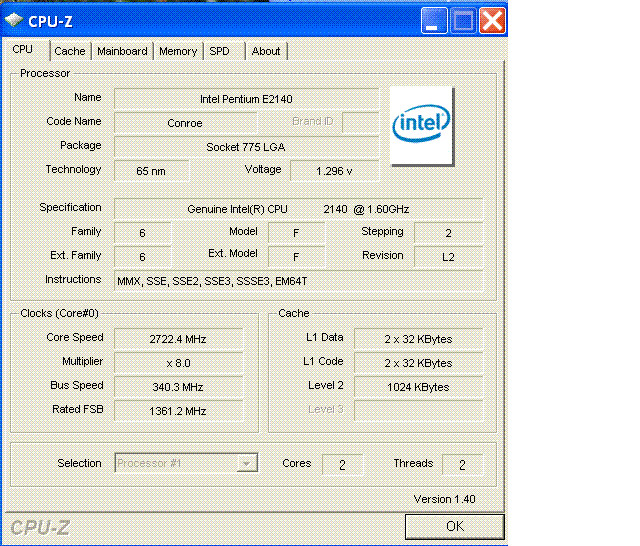Click the Cores count field
This screenshot has height=546, width=640.
click(342, 465)
